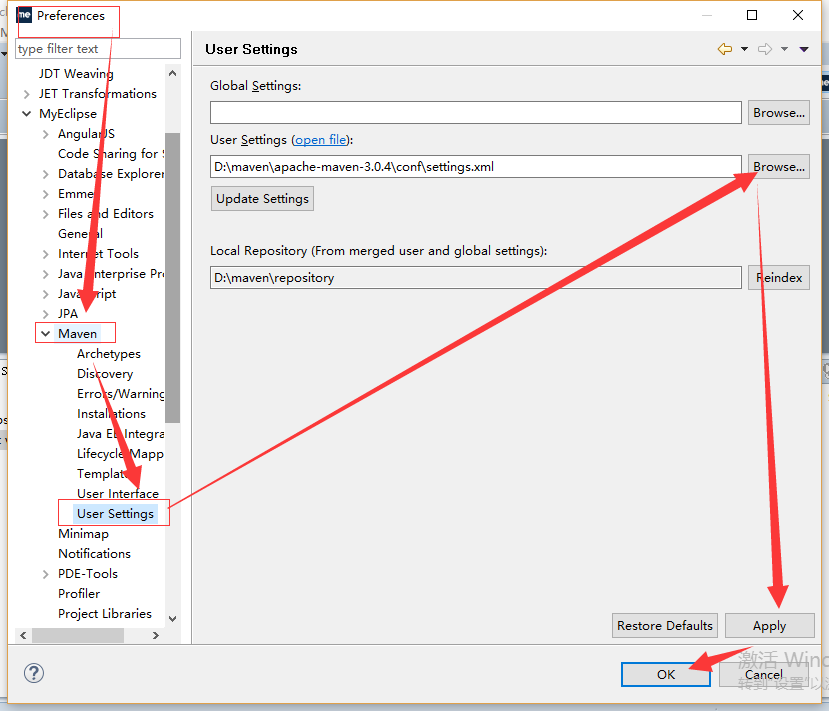
Task: Click the vertical scrollbar thumb in tree
Action: click(172, 278)
